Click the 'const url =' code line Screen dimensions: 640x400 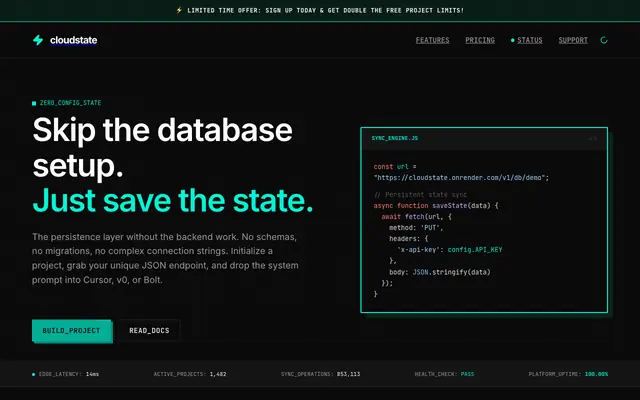395,167
